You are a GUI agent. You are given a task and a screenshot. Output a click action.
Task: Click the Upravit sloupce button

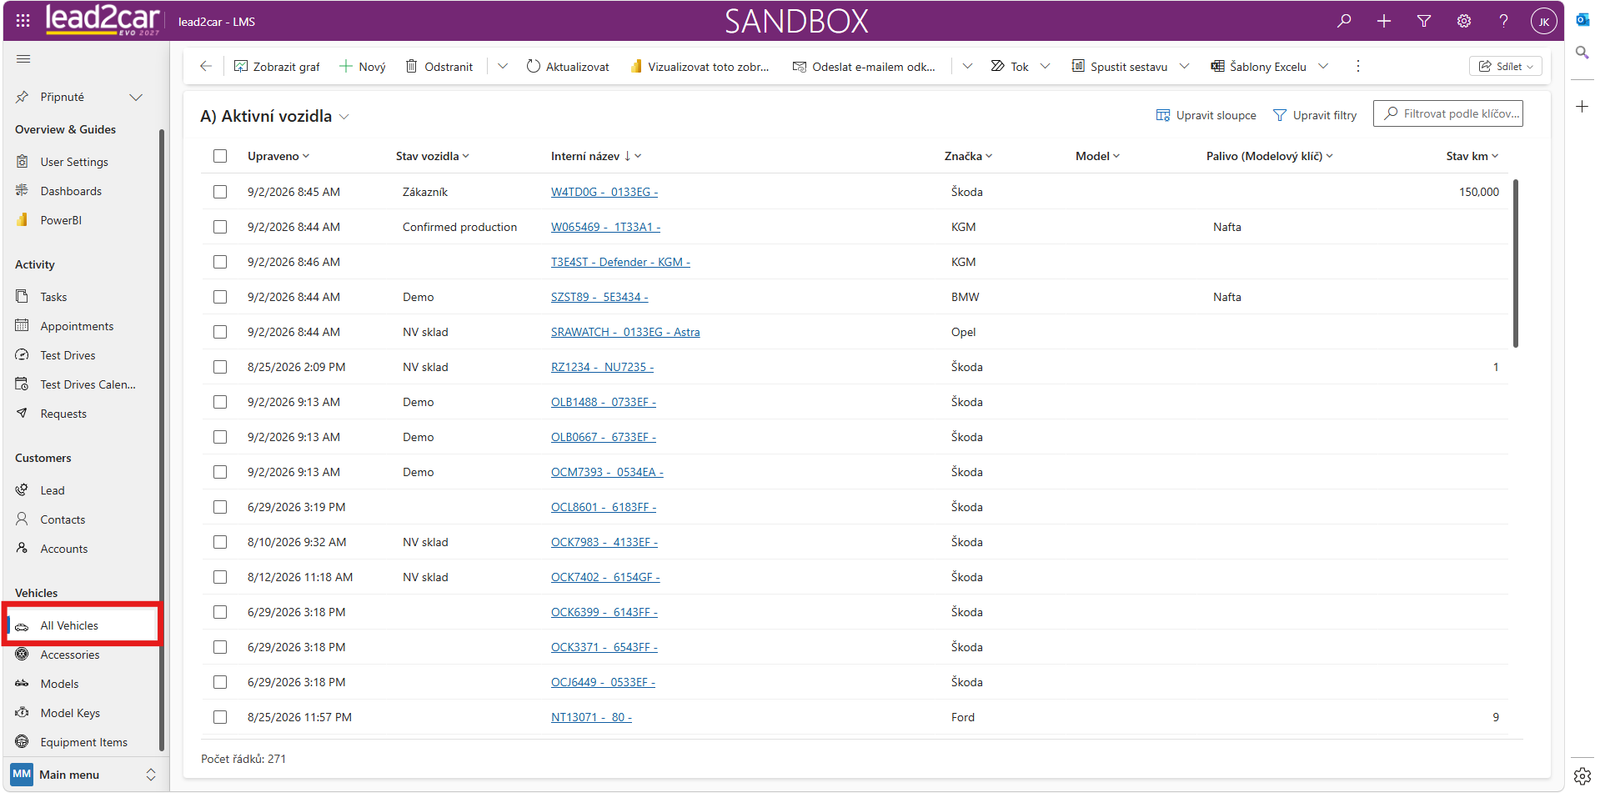[1206, 115]
